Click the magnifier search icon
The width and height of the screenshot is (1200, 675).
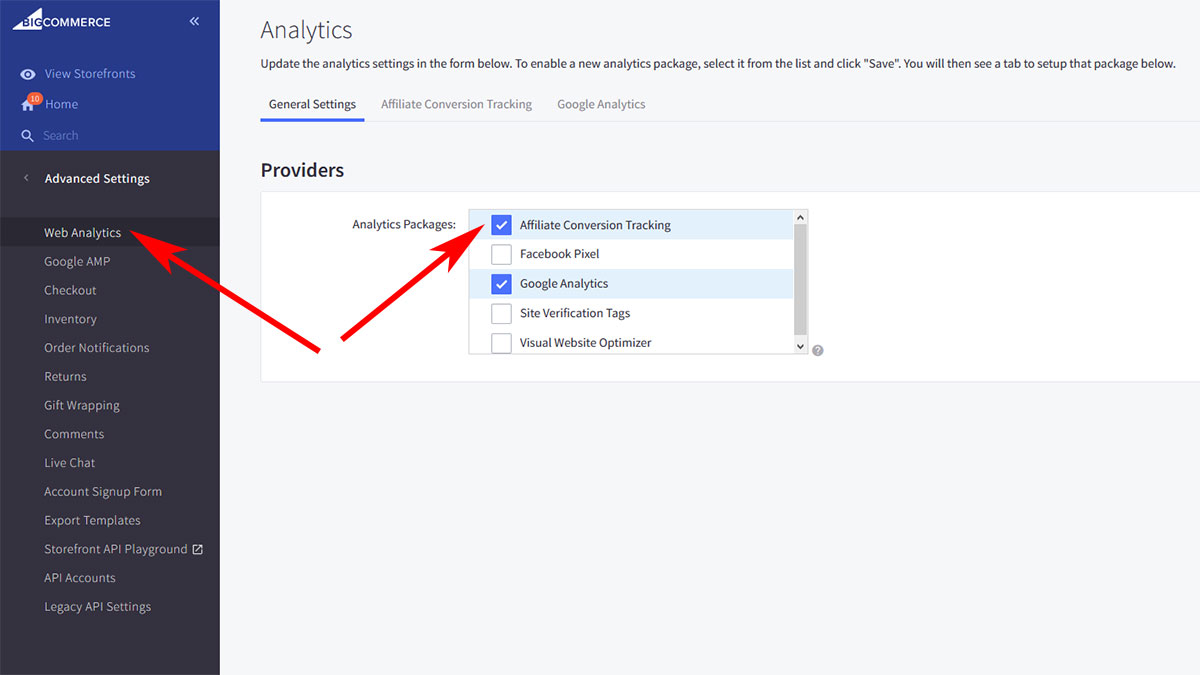pos(28,136)
